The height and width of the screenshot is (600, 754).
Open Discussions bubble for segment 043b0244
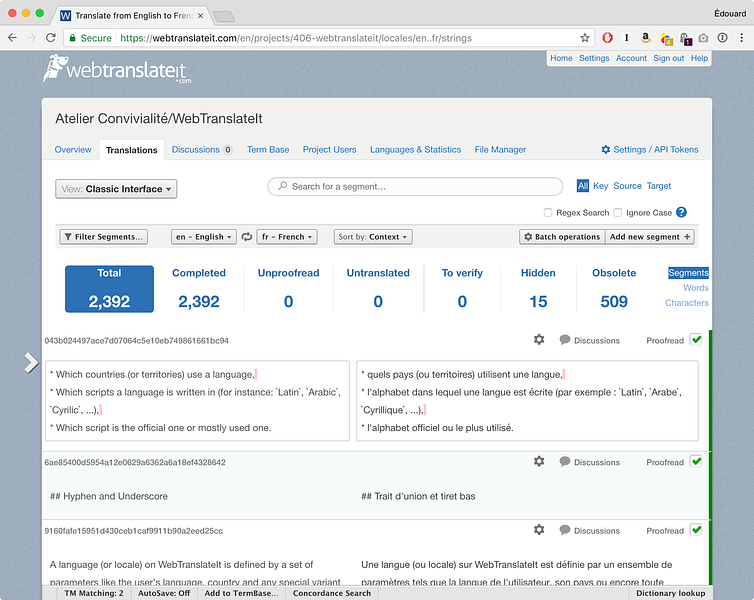pyautogui.click(x=590, y=340)
